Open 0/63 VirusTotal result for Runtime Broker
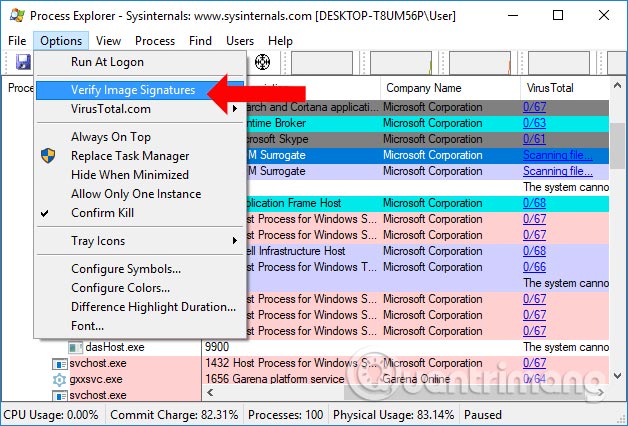 point(534,123)
